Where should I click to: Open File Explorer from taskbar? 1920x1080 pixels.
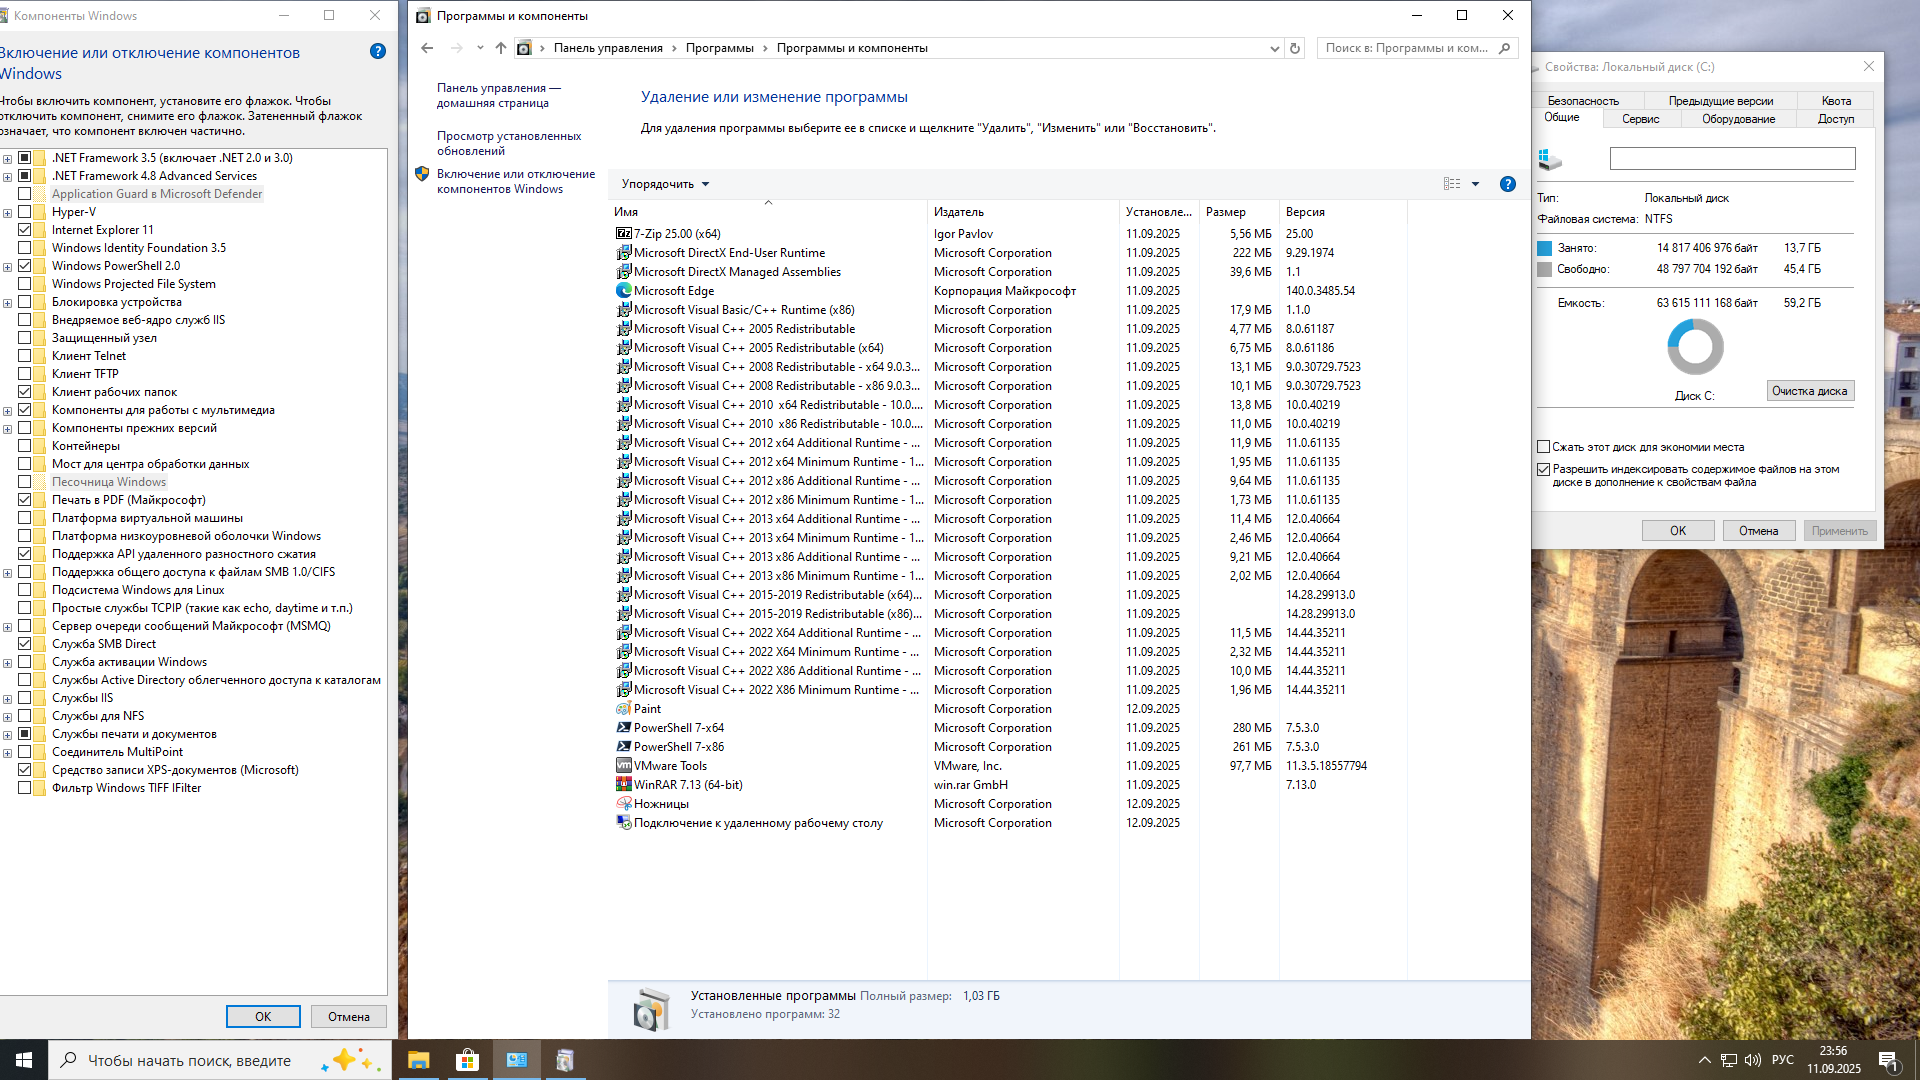[418, 1060]
